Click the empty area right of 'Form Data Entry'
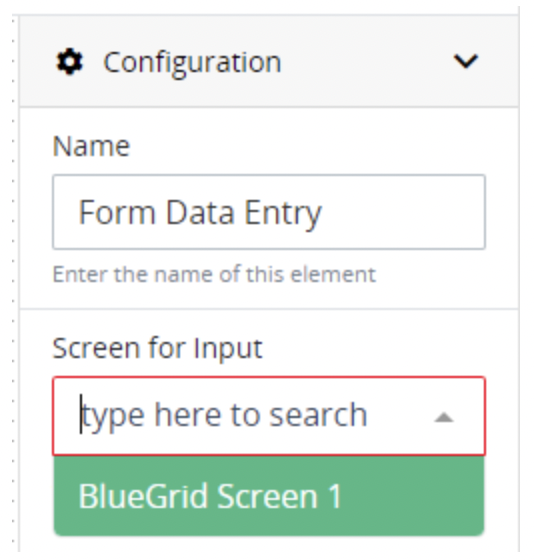 click(x=402, y=212)
